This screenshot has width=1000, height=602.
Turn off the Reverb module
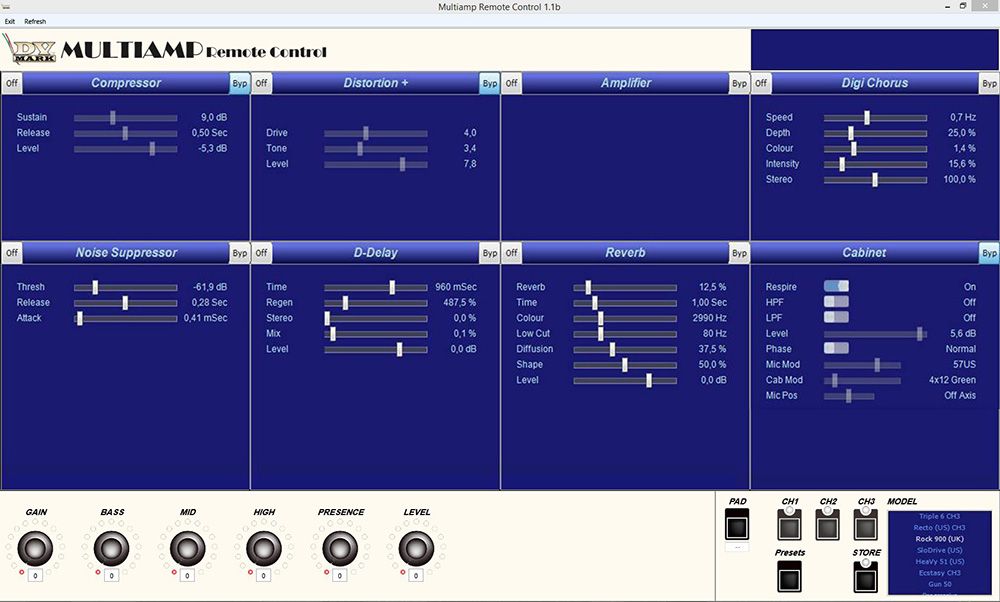[511, 253]
